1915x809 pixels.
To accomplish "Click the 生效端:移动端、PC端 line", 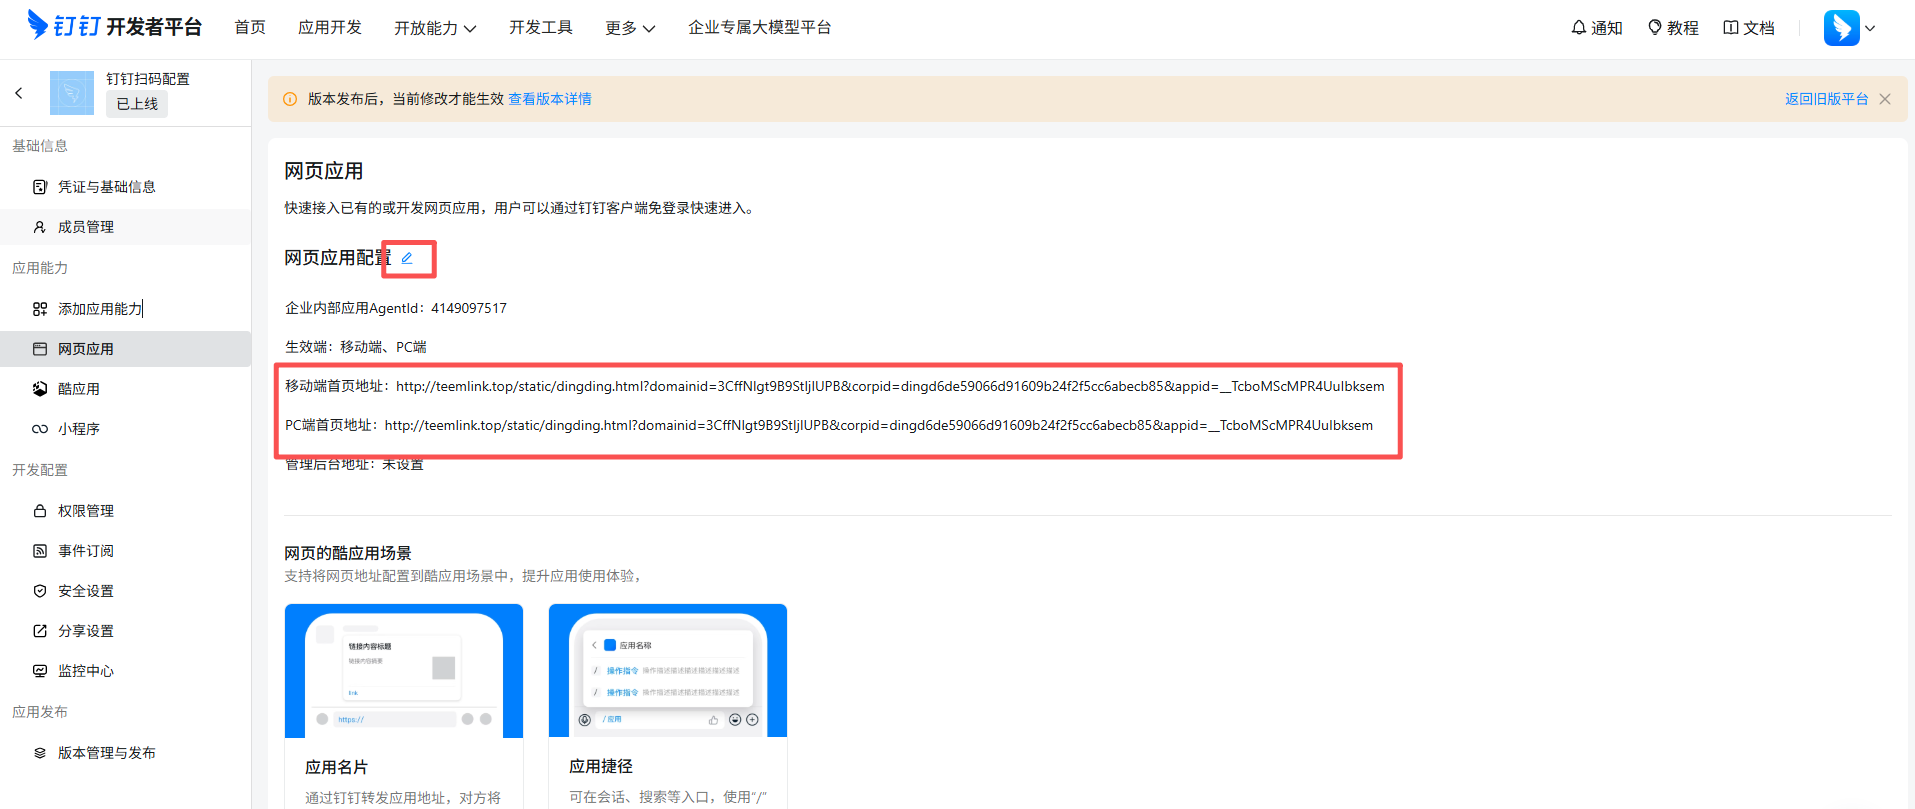I will [x=356, y=347].
